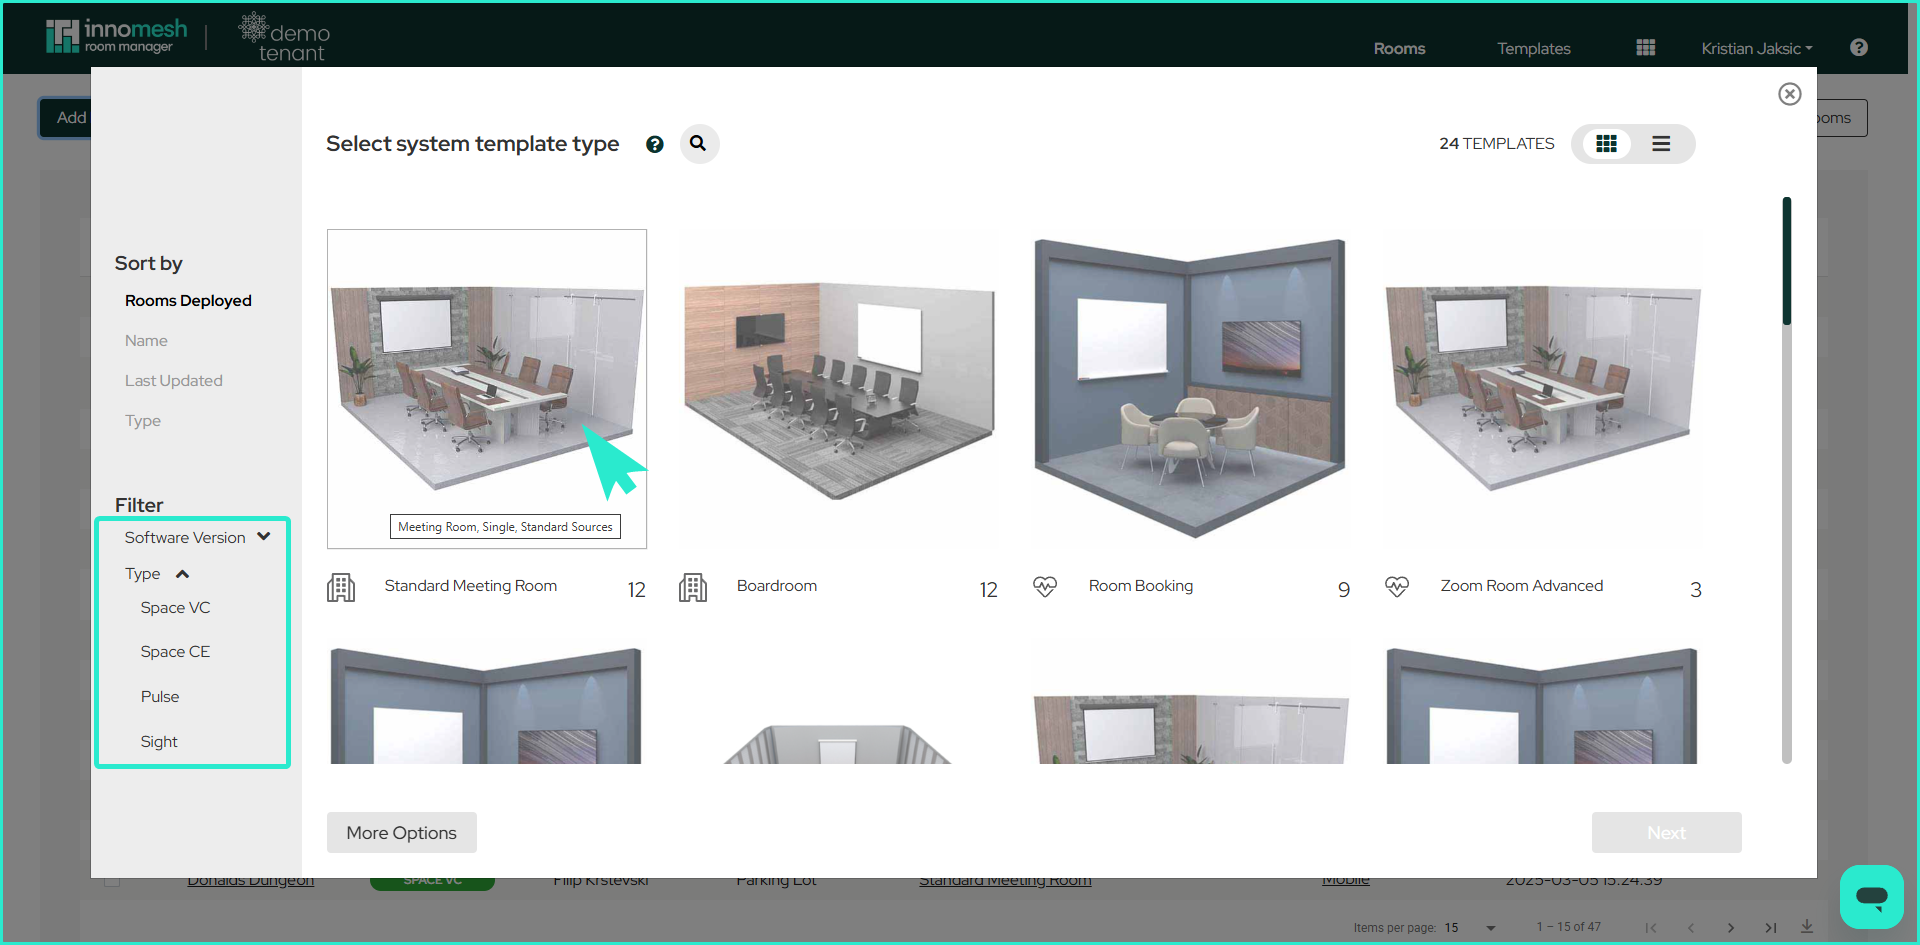This screenshot has height=945, width=1920.
Task: Click the Add button behind the dialog
Action: click(x=66, y=118)
